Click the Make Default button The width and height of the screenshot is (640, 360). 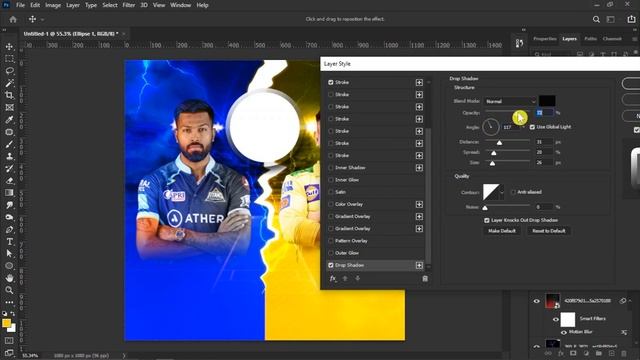point(502,231)
